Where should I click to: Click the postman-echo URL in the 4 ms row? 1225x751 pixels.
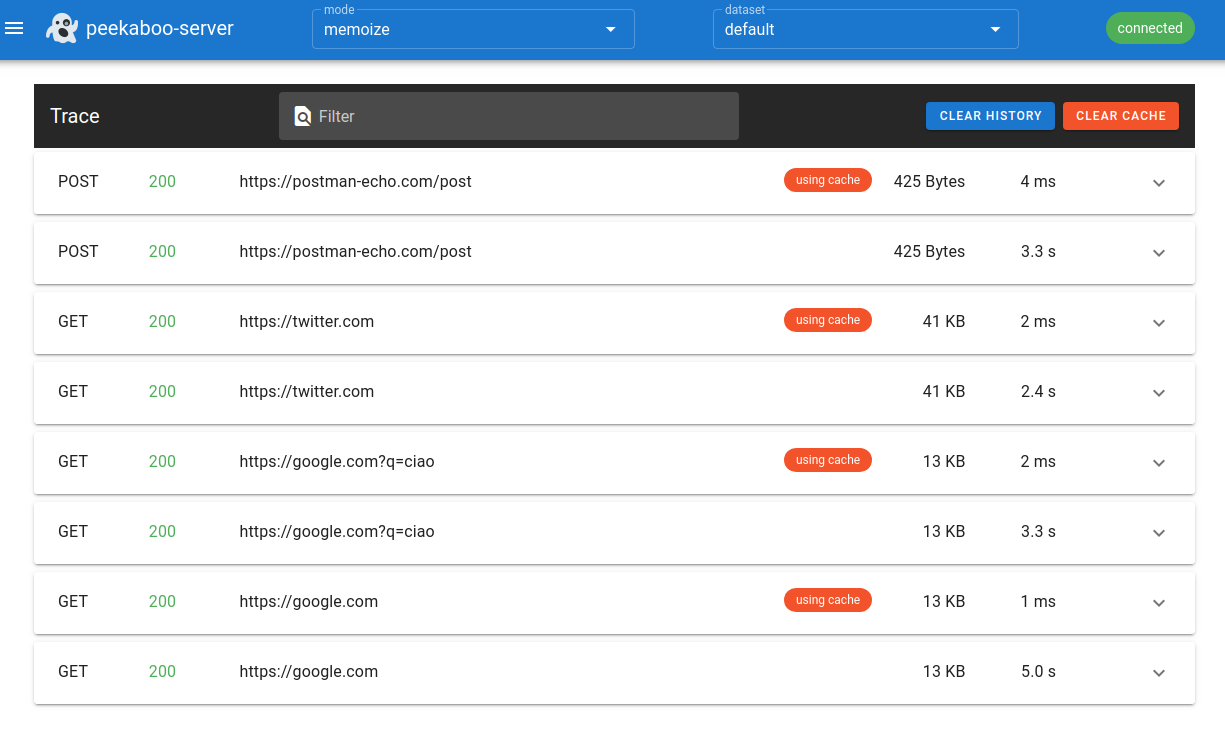tap(355, 181)
